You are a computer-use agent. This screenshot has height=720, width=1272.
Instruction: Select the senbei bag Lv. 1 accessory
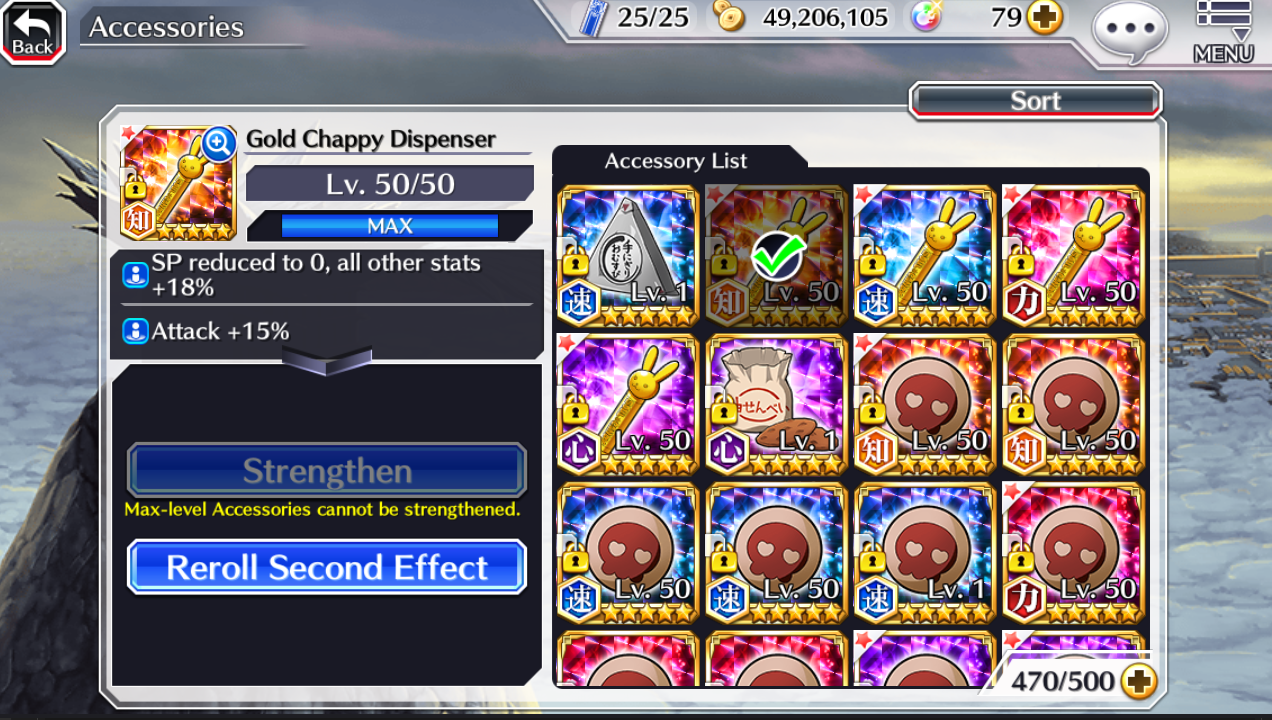[775, 404]
